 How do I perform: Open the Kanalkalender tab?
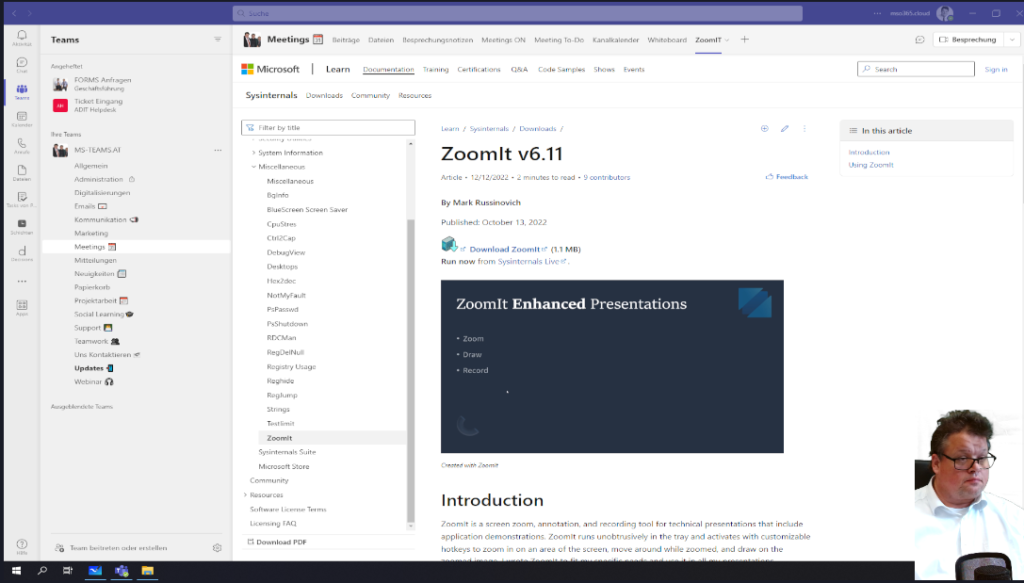(x=615, y=40)
